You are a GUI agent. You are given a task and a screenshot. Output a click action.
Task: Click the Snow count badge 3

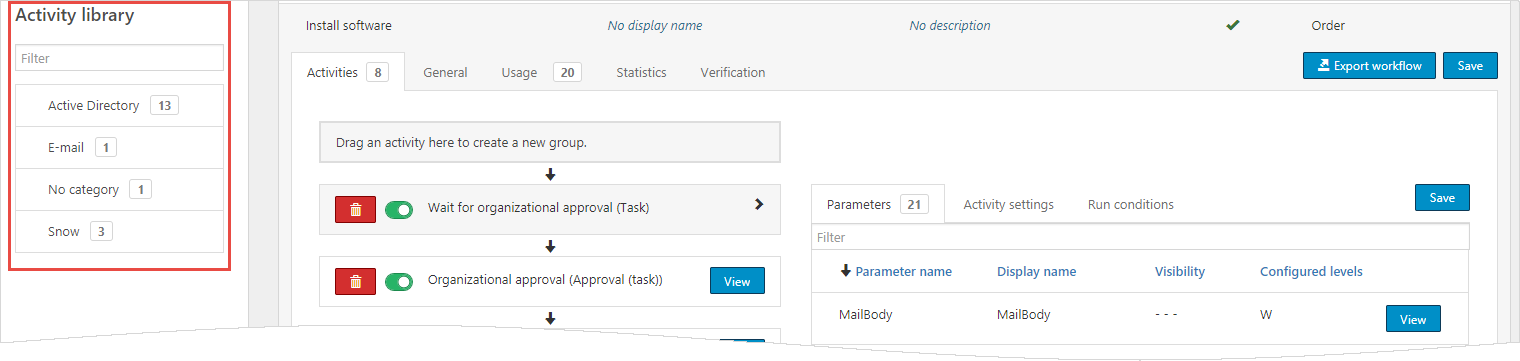pos(101,231)
